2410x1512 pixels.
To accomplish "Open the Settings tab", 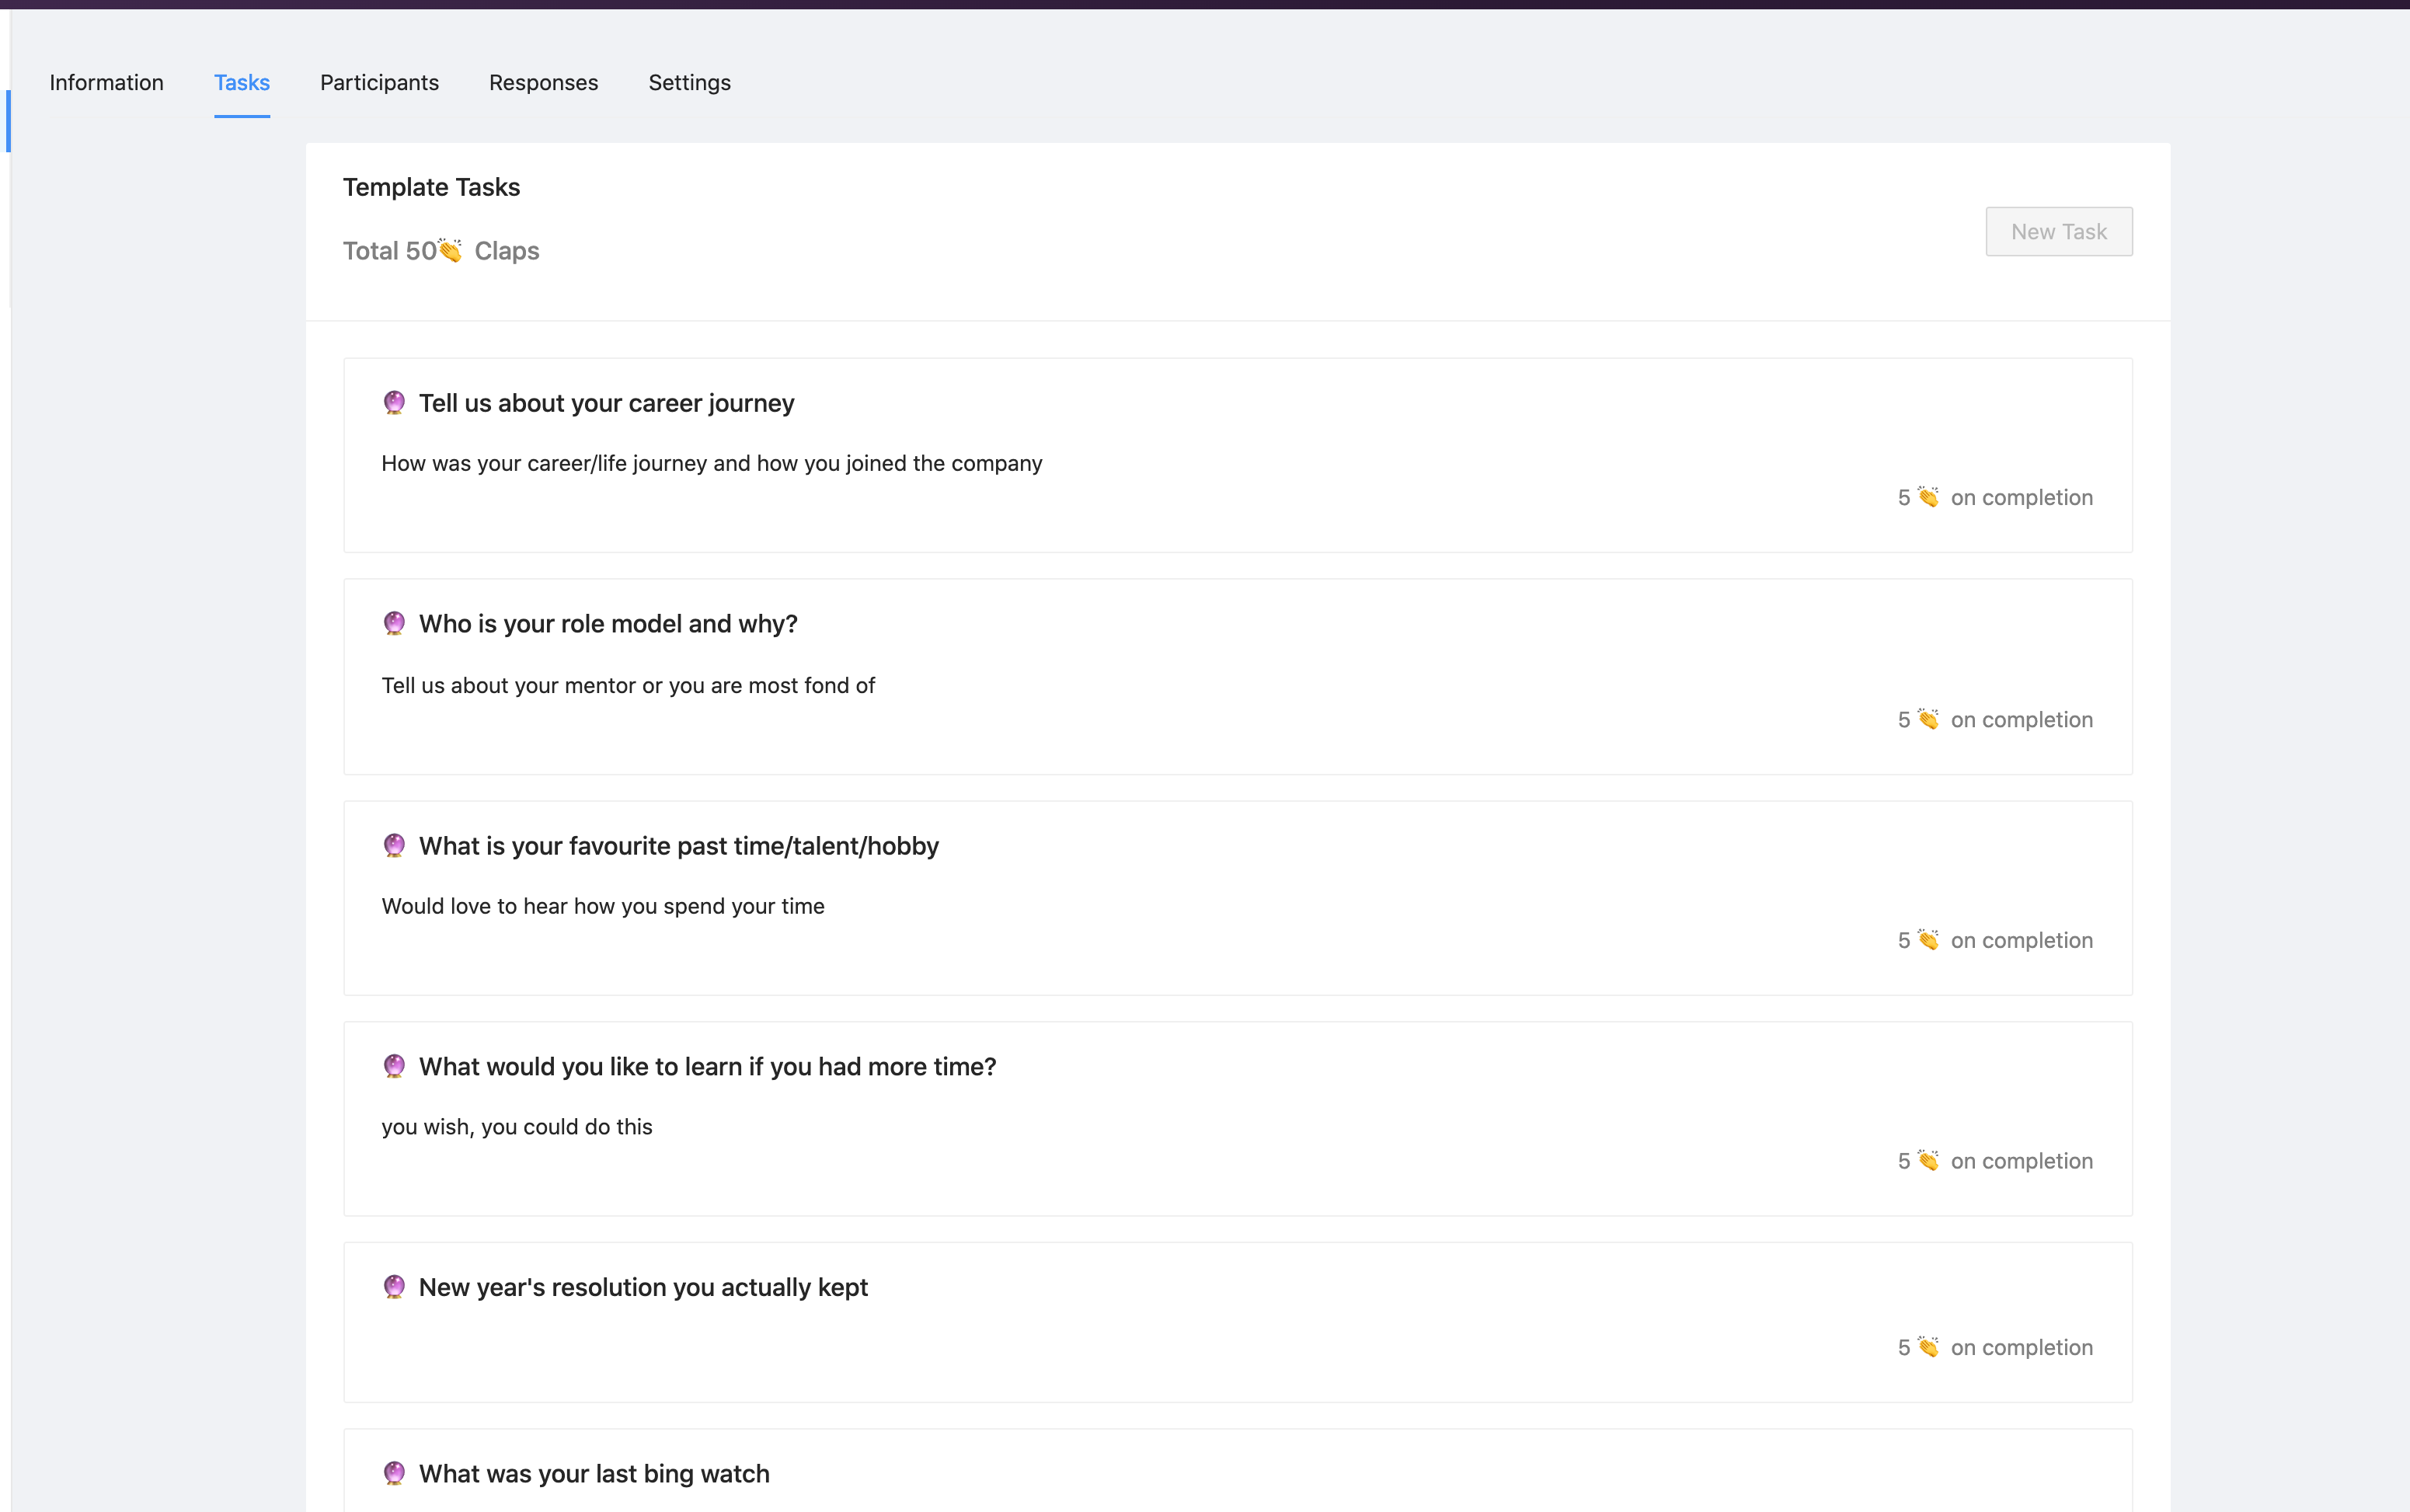I will (689, 83).
